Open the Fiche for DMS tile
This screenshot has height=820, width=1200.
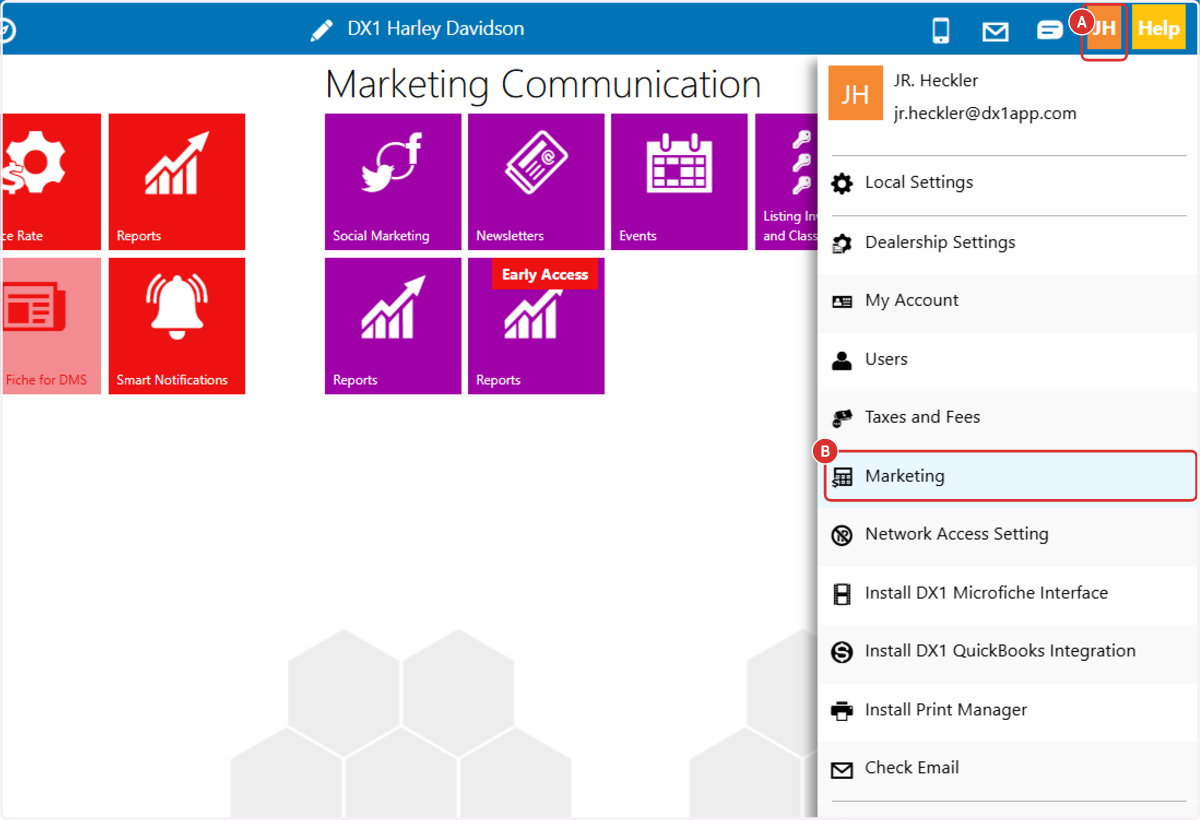pos(51,326)
